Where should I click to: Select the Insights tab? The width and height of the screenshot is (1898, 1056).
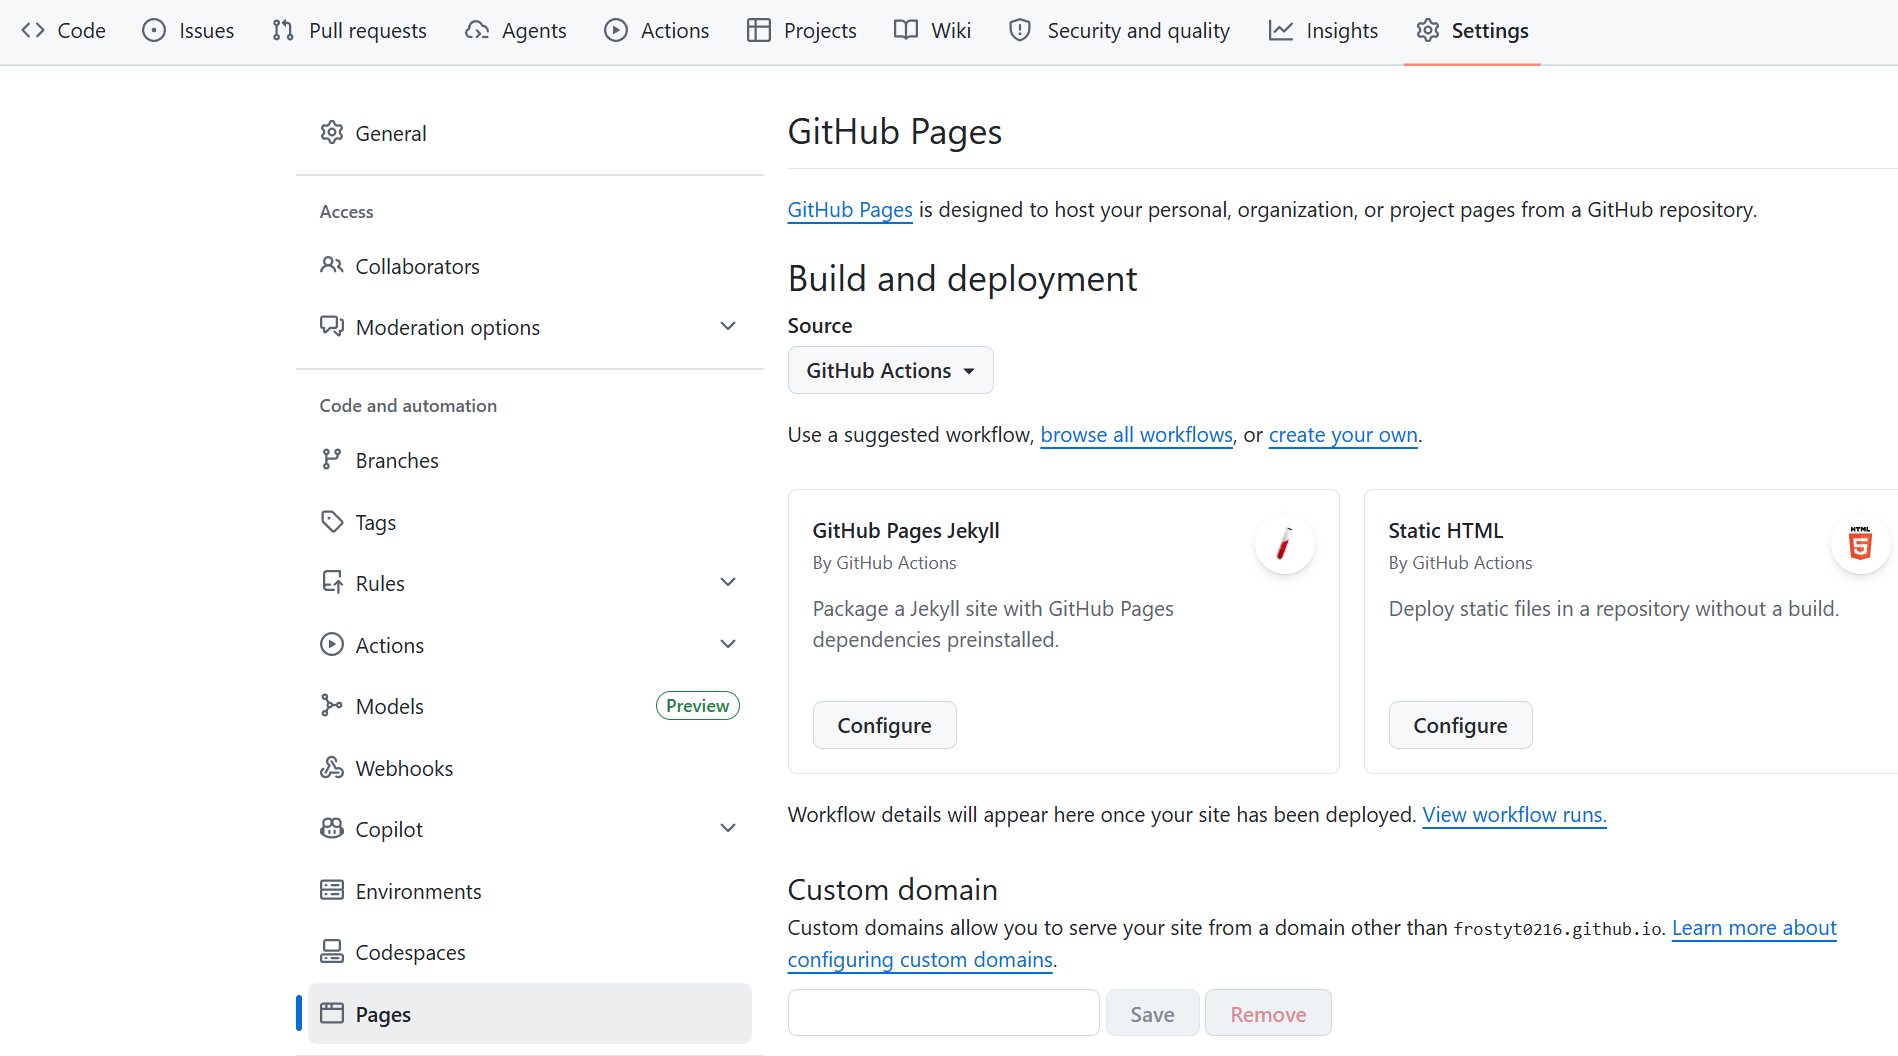click(x=1323, y=31)
